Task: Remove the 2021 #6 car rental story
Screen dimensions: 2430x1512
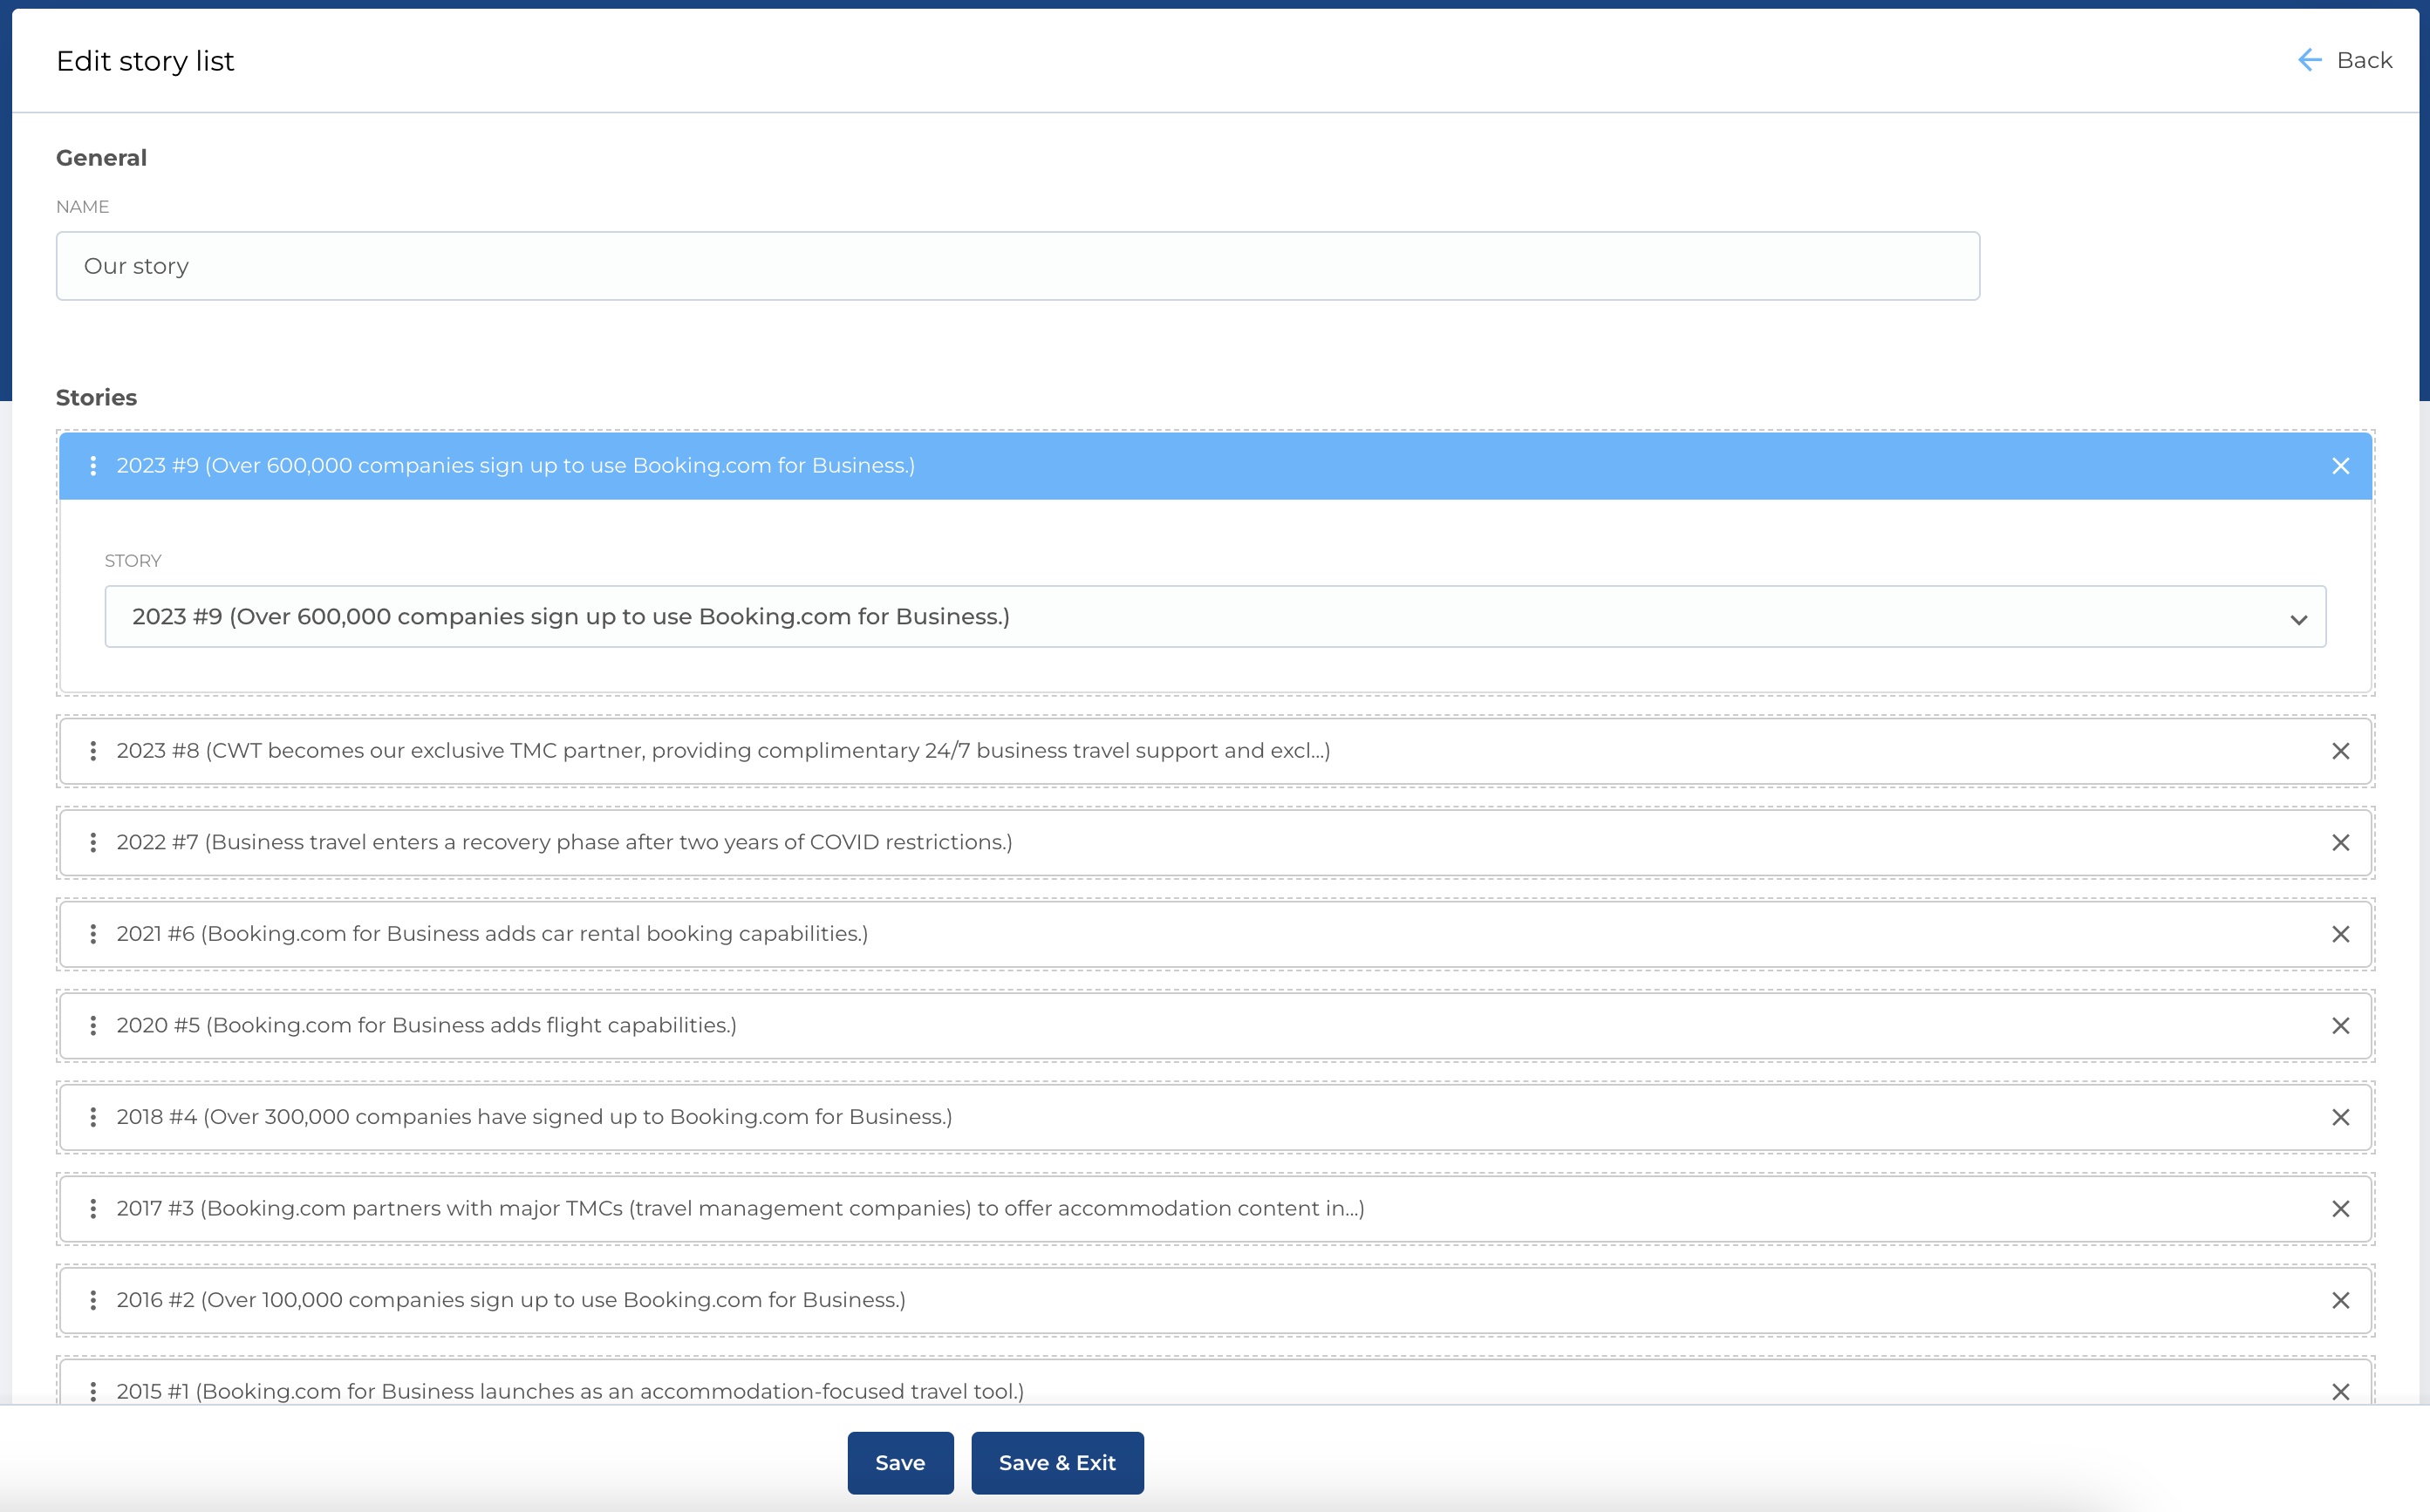Action: point(2340,934)
